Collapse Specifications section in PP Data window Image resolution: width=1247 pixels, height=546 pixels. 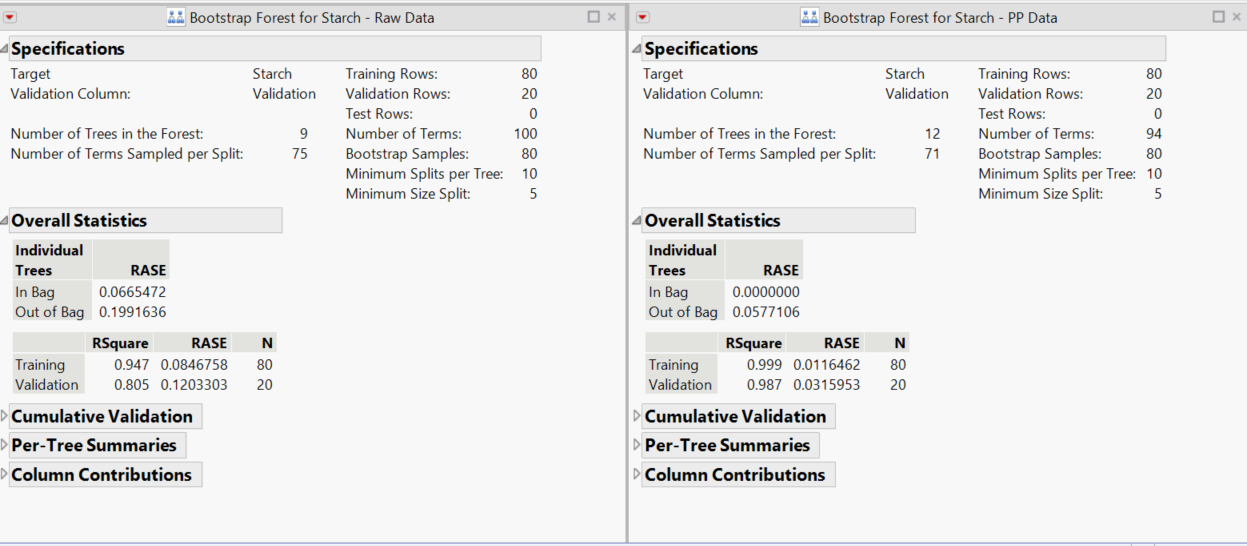pos(637,49)
